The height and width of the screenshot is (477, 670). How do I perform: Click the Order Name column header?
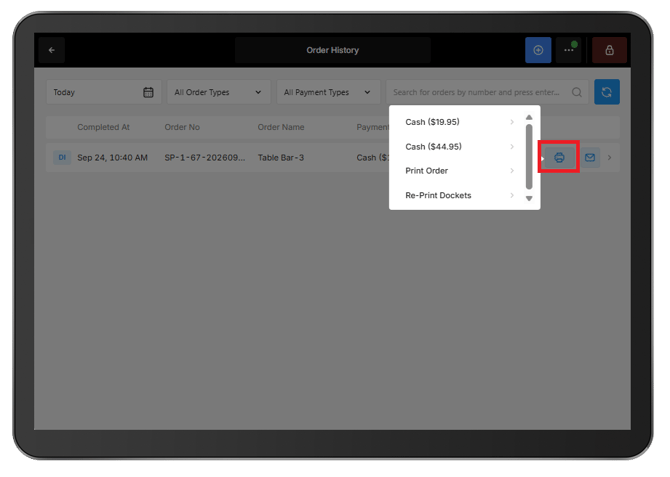coord(281,127)
